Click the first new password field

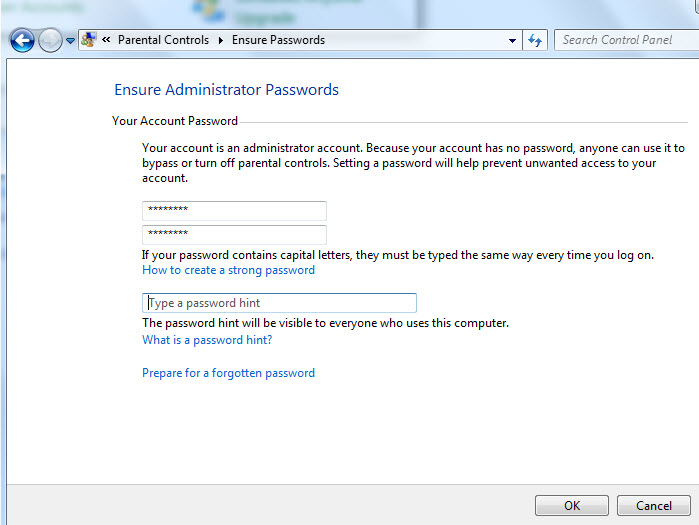coord(234,210)
